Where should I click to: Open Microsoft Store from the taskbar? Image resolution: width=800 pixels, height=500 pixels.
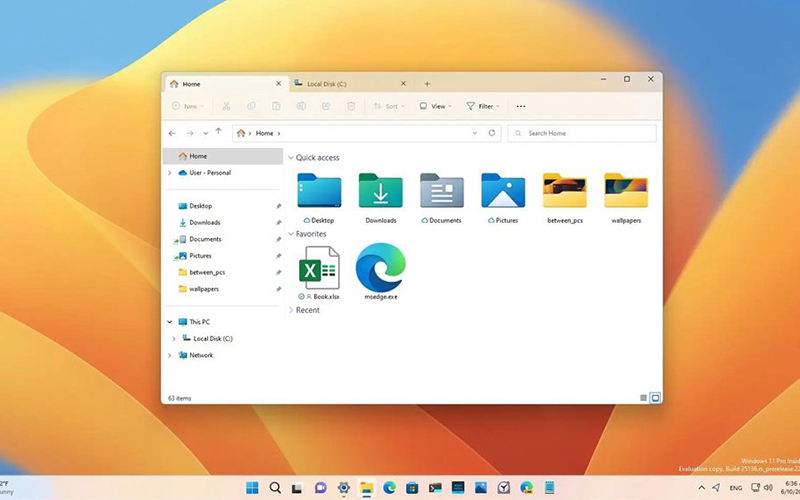point(412,488)
